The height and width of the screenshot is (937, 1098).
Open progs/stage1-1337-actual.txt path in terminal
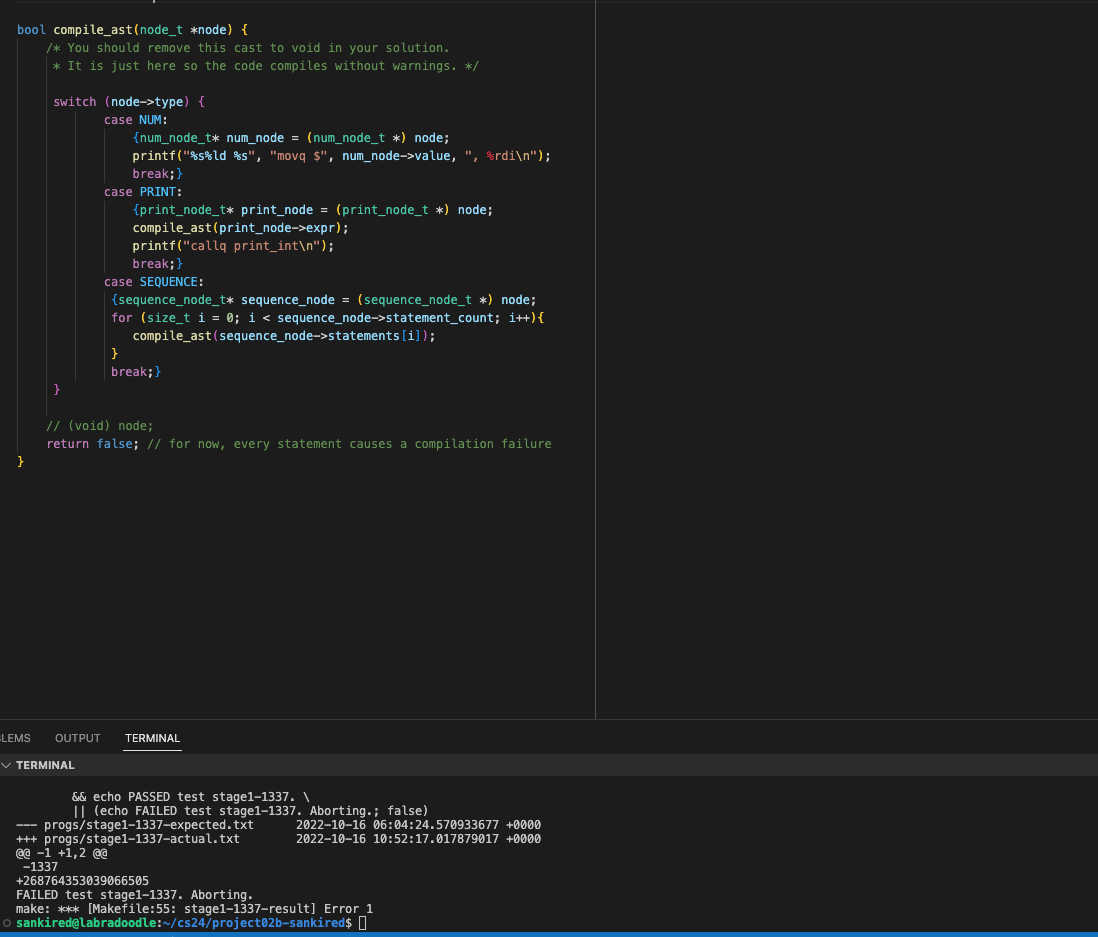[142, 839]
